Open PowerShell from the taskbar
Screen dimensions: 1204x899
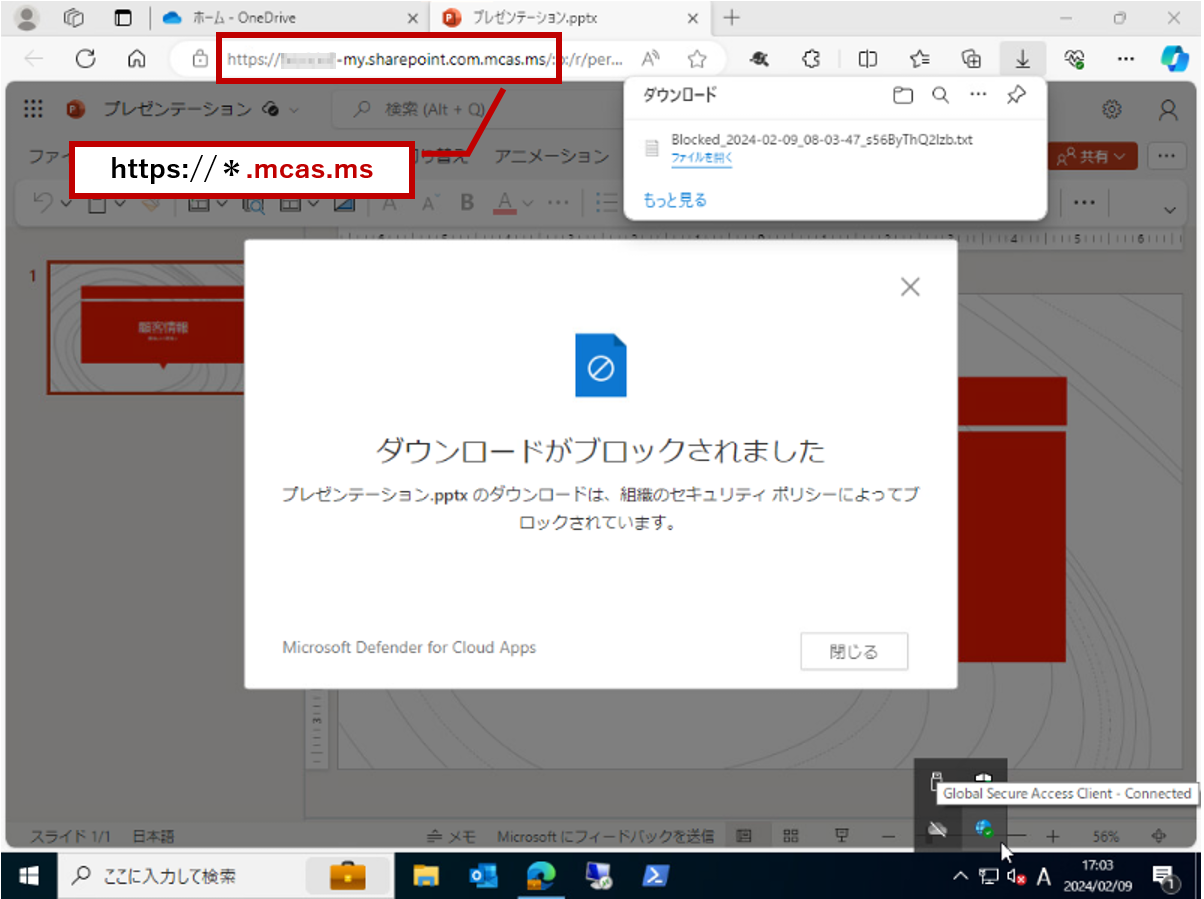[656, 877]
